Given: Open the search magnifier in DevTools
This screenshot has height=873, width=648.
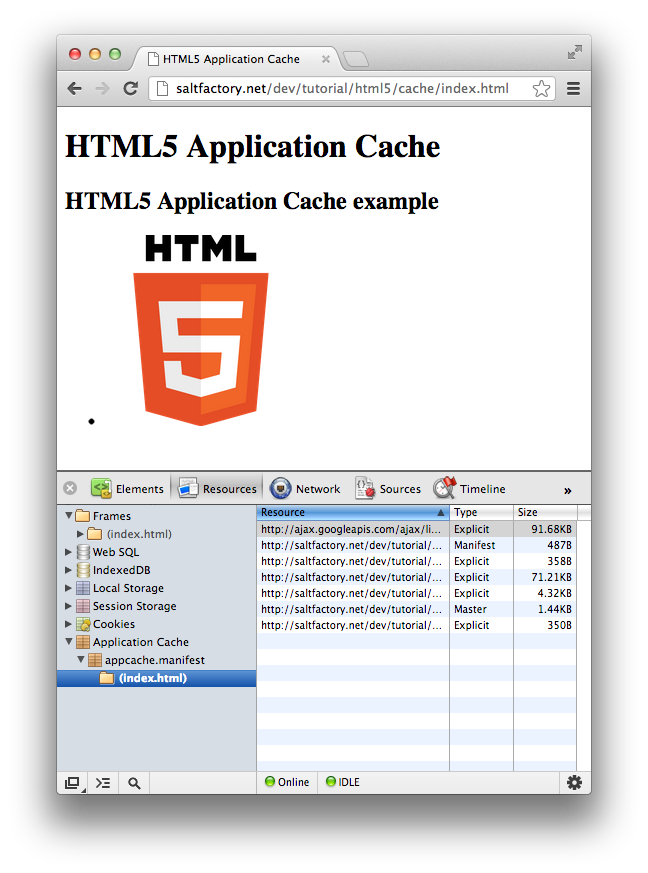Looking at the screenshot, I should coord(134,783).
